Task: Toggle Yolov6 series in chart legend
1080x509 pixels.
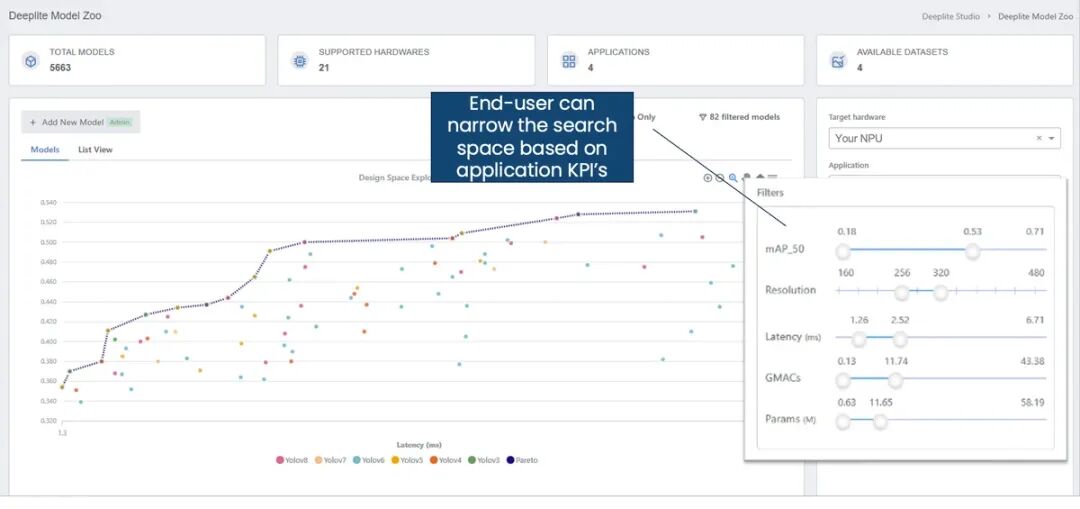Action: coord(368,460)
